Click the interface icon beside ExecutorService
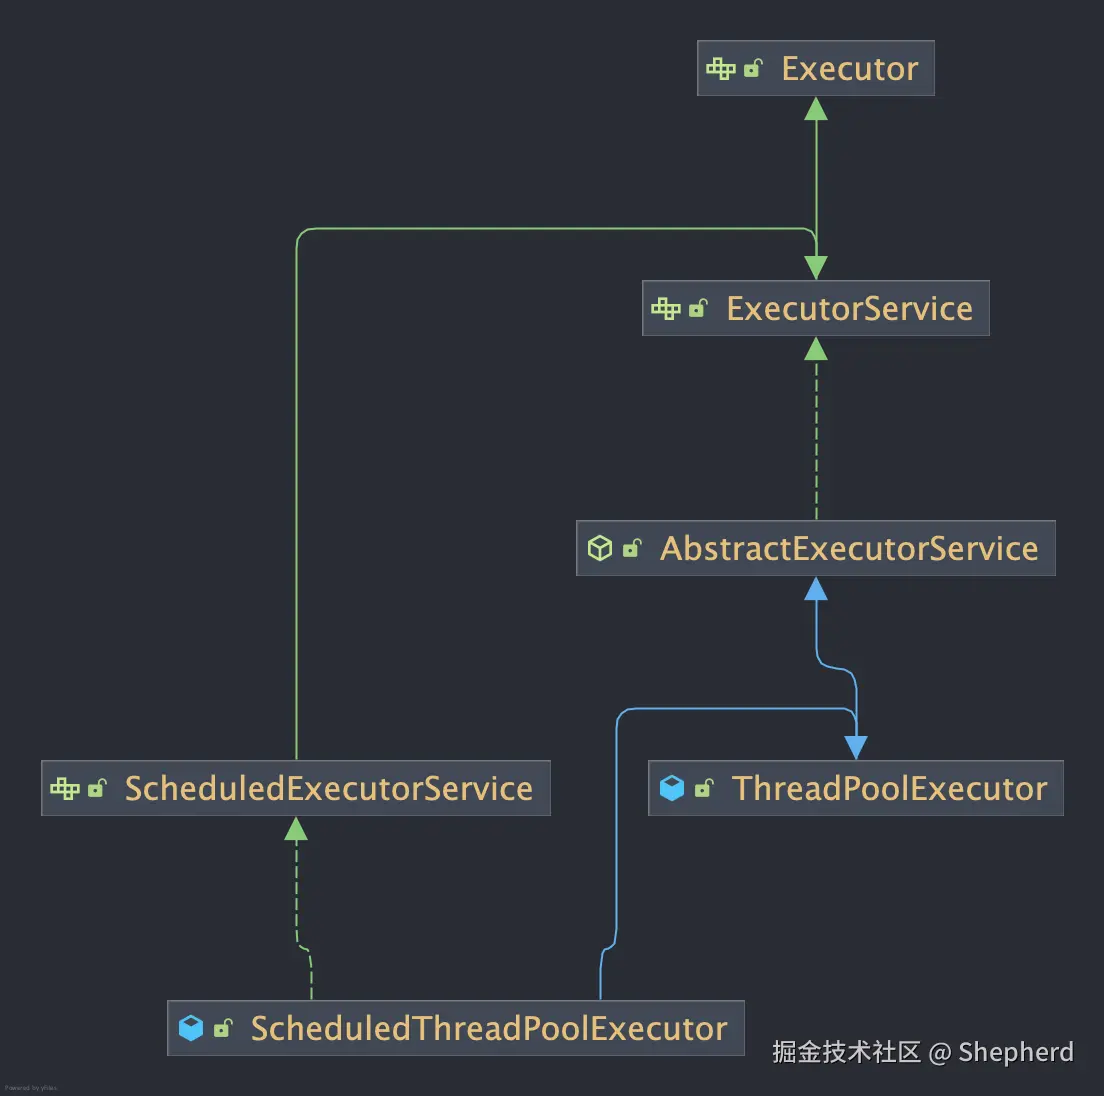 click(665, 308)
